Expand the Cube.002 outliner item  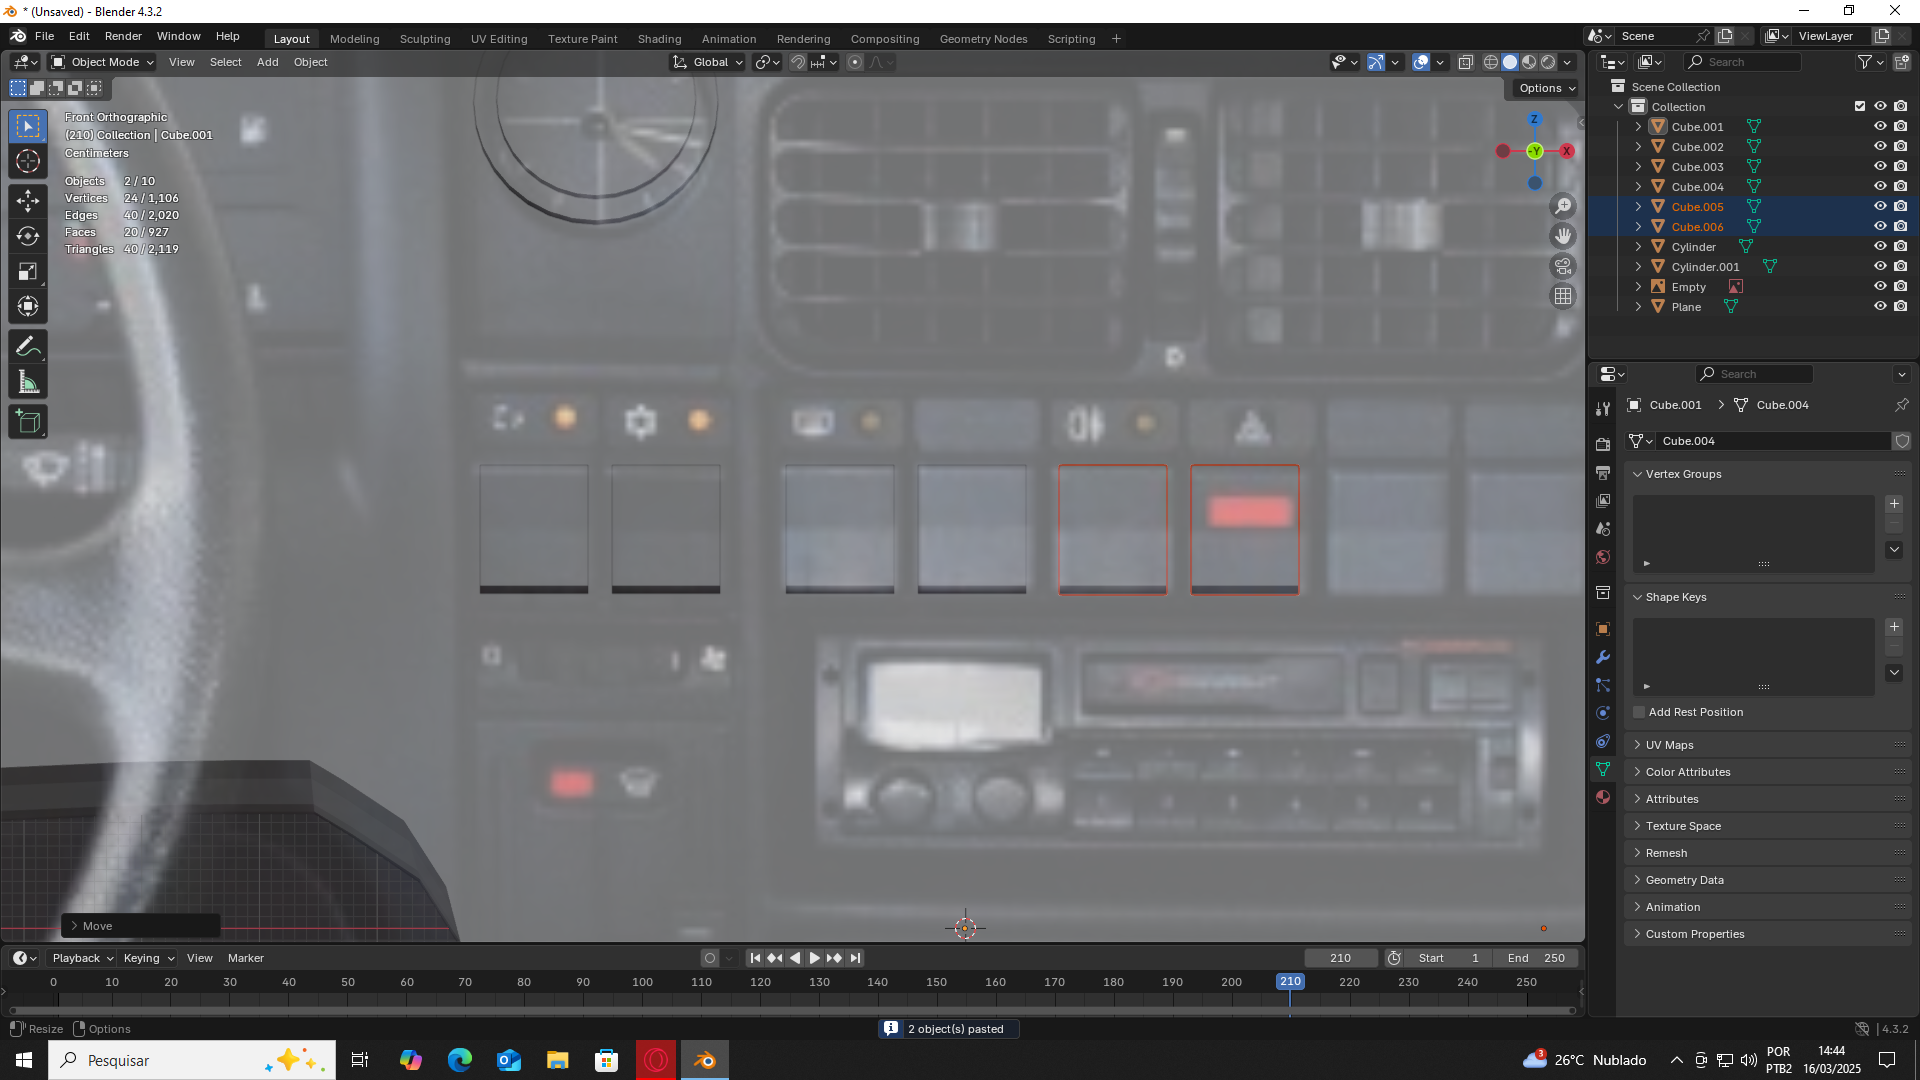coord(1638,147)
